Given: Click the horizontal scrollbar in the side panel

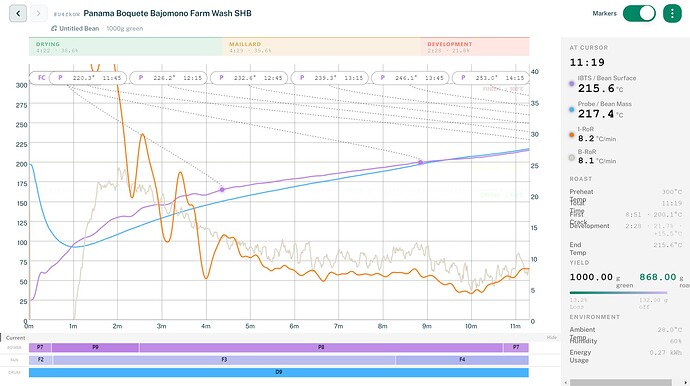Looking at the screenshot, I should pos(621,382).
